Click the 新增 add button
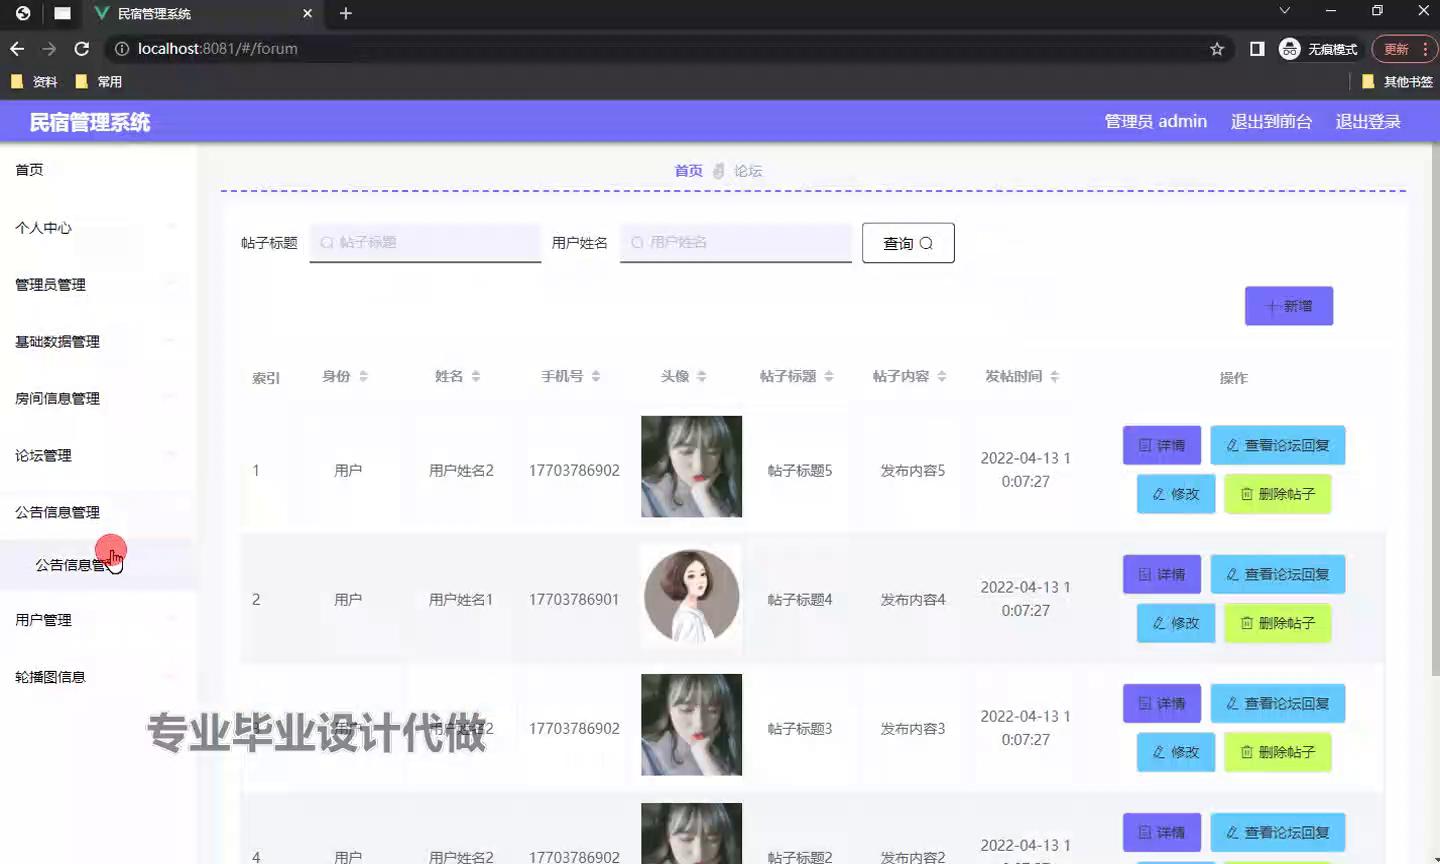1440x864 pixels. [x=1289, y=306]
